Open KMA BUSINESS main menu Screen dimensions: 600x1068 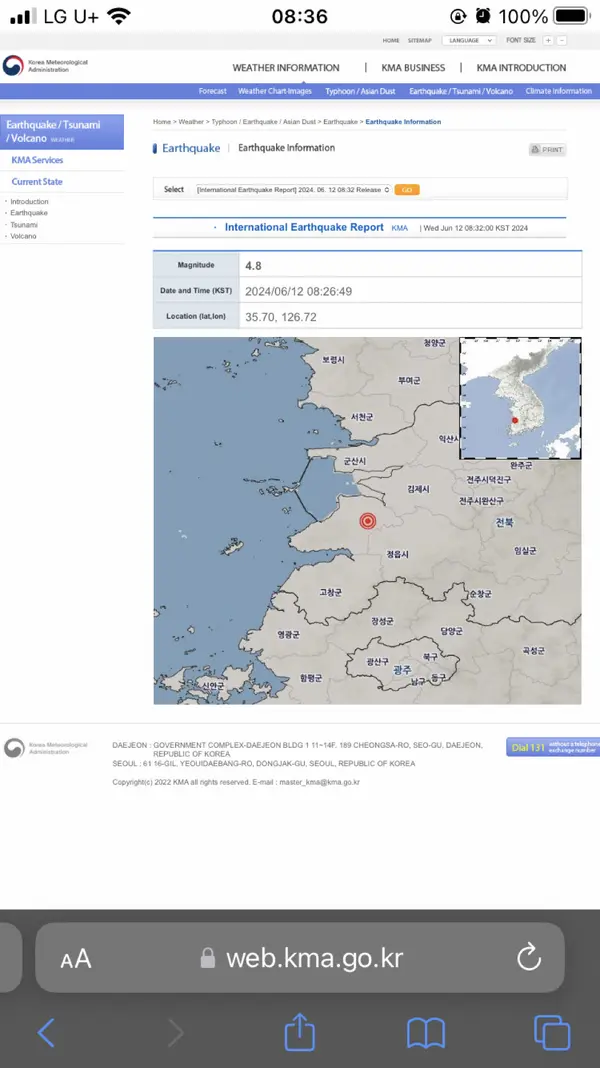(413, 67)
